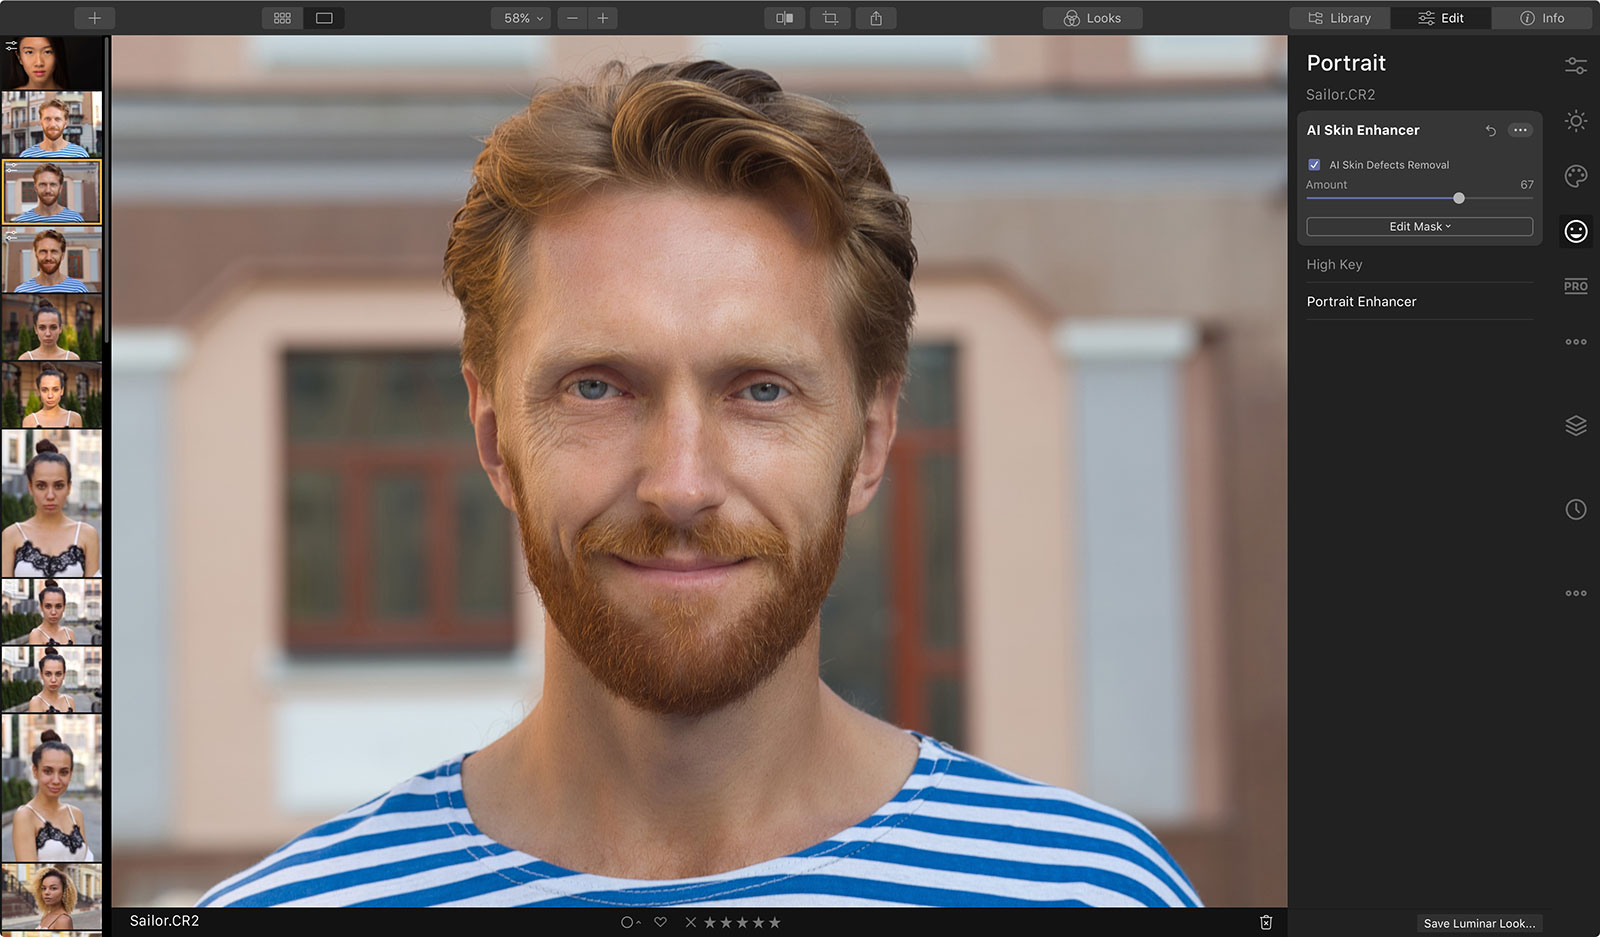
Task: Open the Info tab
Action: point(1542,18)
